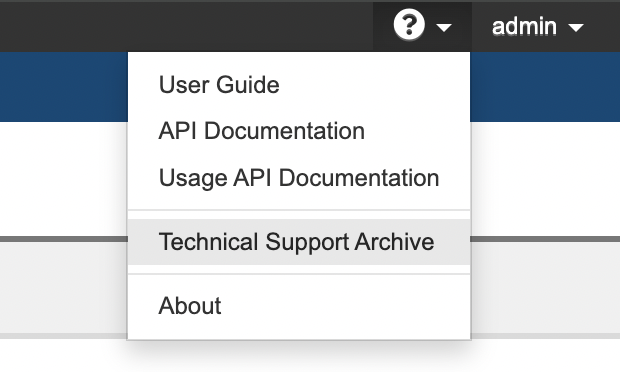The width and height of the screenshot is (620, 372).
Task: Click the light gray footer strip
Action: click(x=63, y=288)
